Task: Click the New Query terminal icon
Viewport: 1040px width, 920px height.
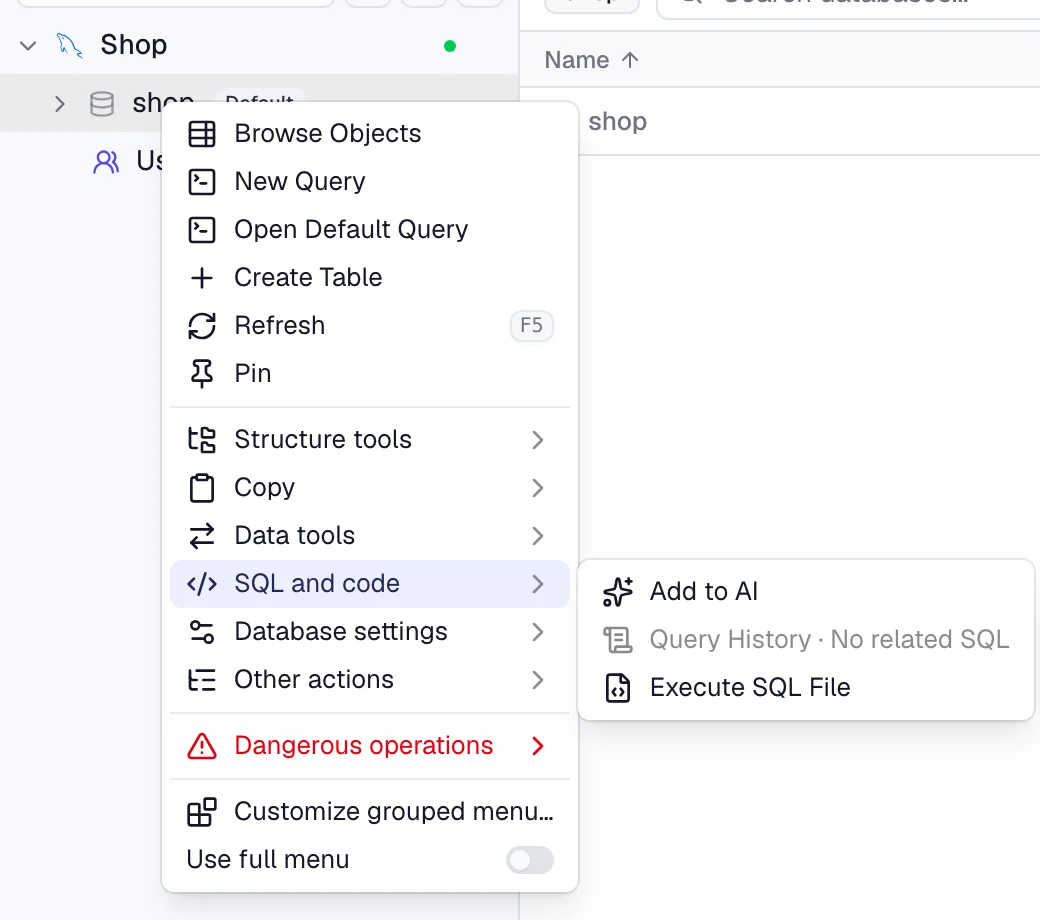Action: (x=202, y=182)
